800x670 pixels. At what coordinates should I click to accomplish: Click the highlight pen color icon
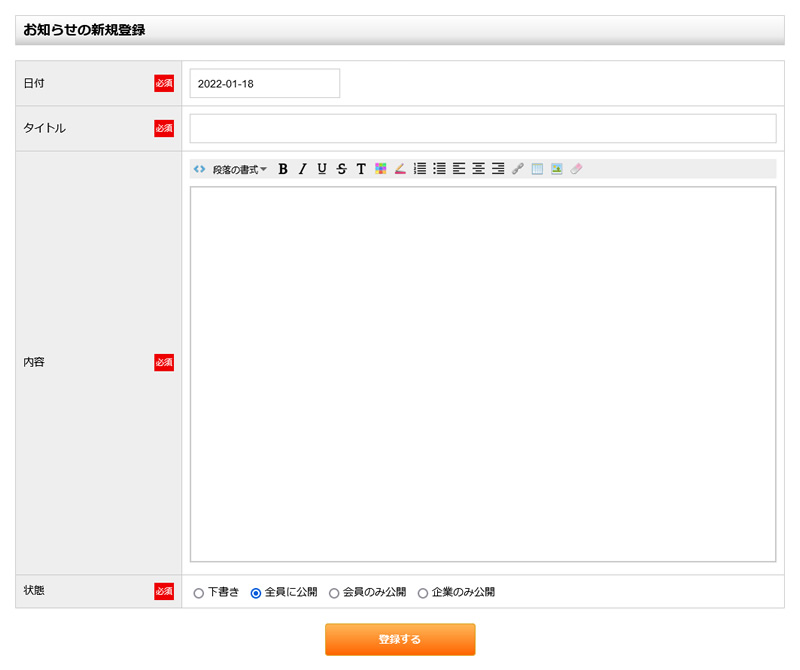point(399,168)
